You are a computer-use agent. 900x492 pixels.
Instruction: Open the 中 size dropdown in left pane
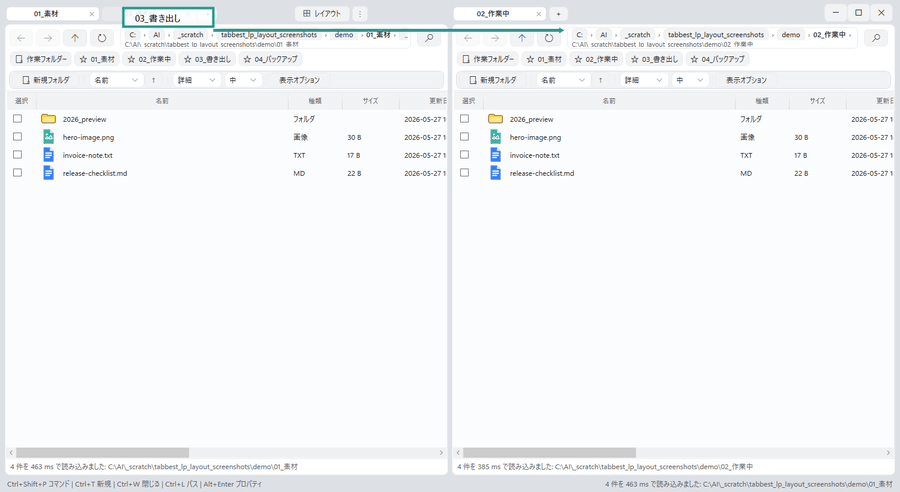242,80
